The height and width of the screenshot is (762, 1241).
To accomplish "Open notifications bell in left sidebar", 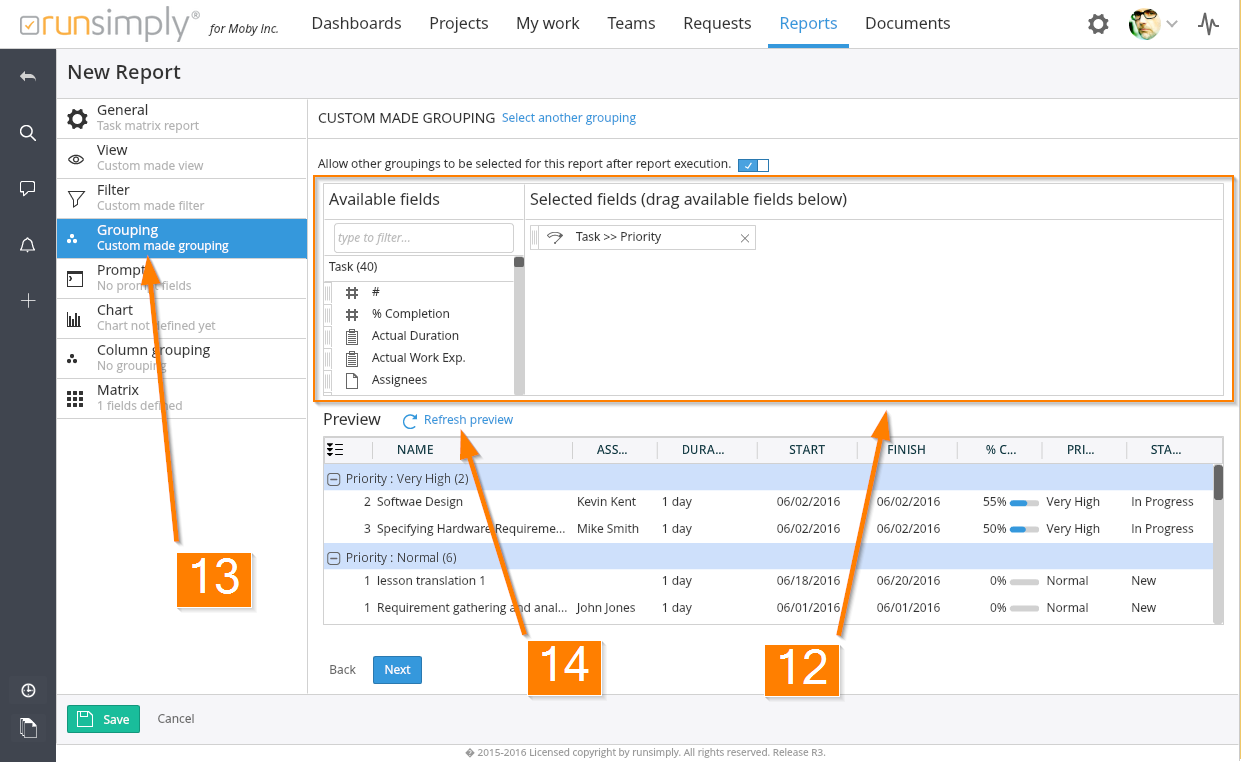I will click(x=28, y=245).
